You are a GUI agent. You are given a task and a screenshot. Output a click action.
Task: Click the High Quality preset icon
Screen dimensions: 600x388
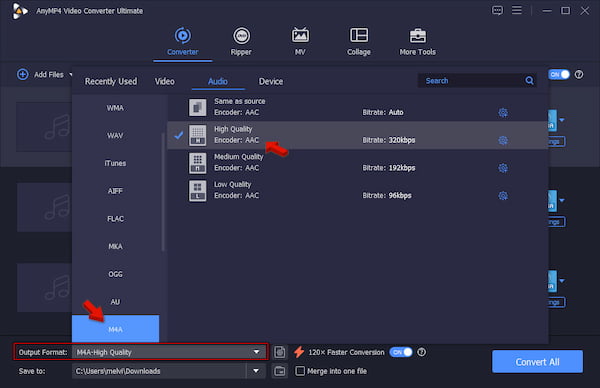[197, 135]
